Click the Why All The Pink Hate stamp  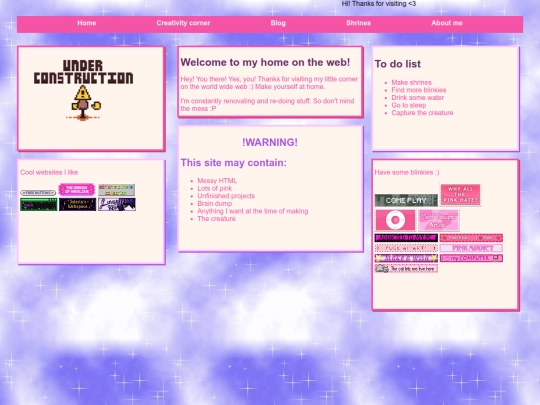click(460, 195)
